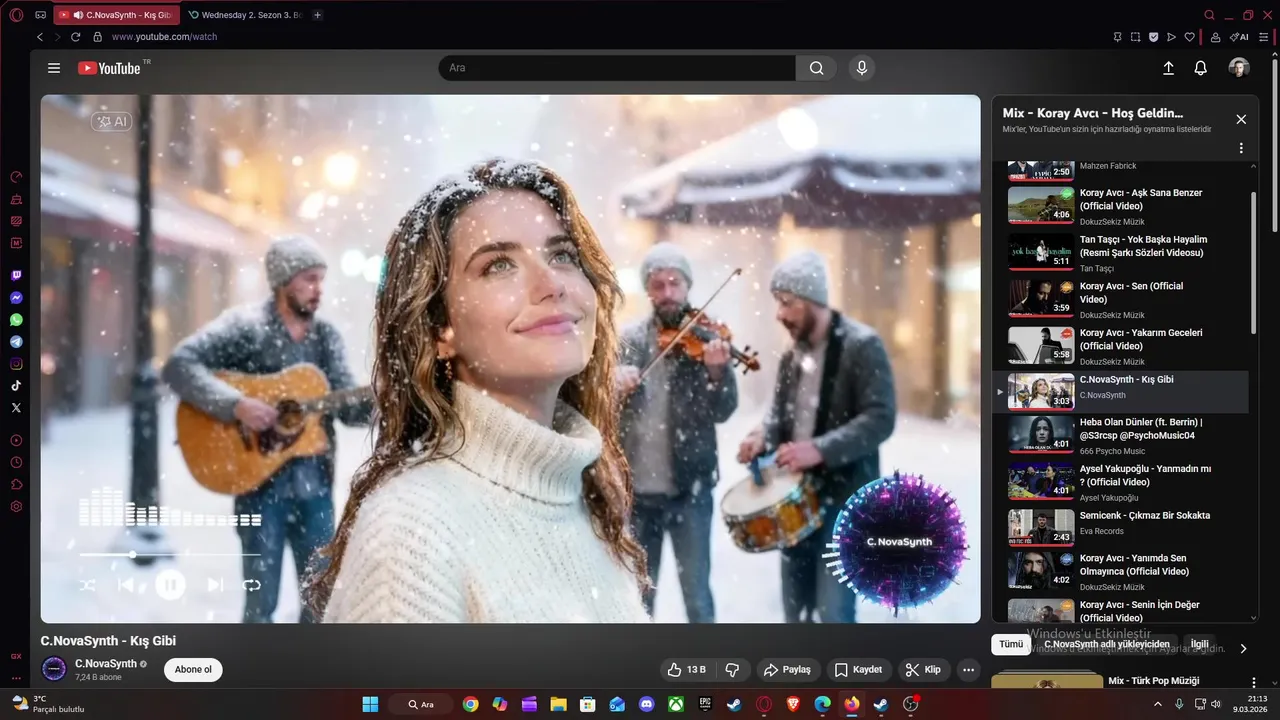Open YouTube notifications bell
The image size is (1280, 720).
point(1201,68)
